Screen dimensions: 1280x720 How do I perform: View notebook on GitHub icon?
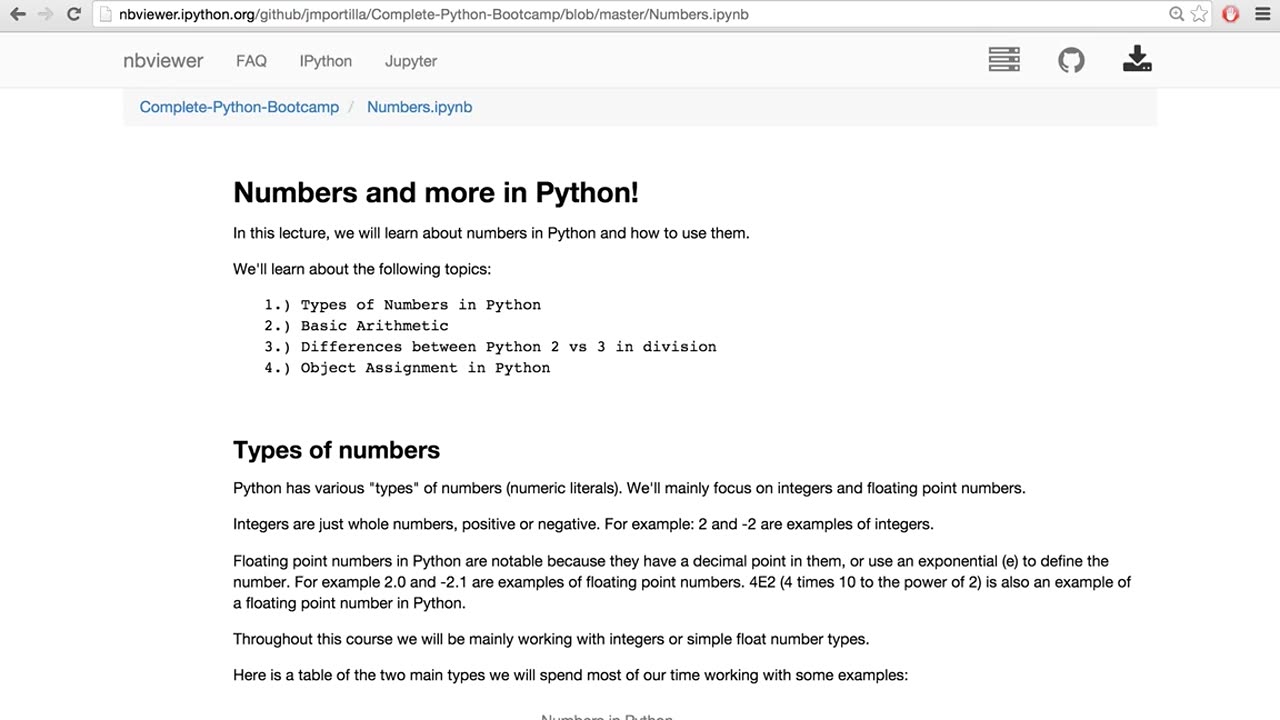(x=1071, y=60)
